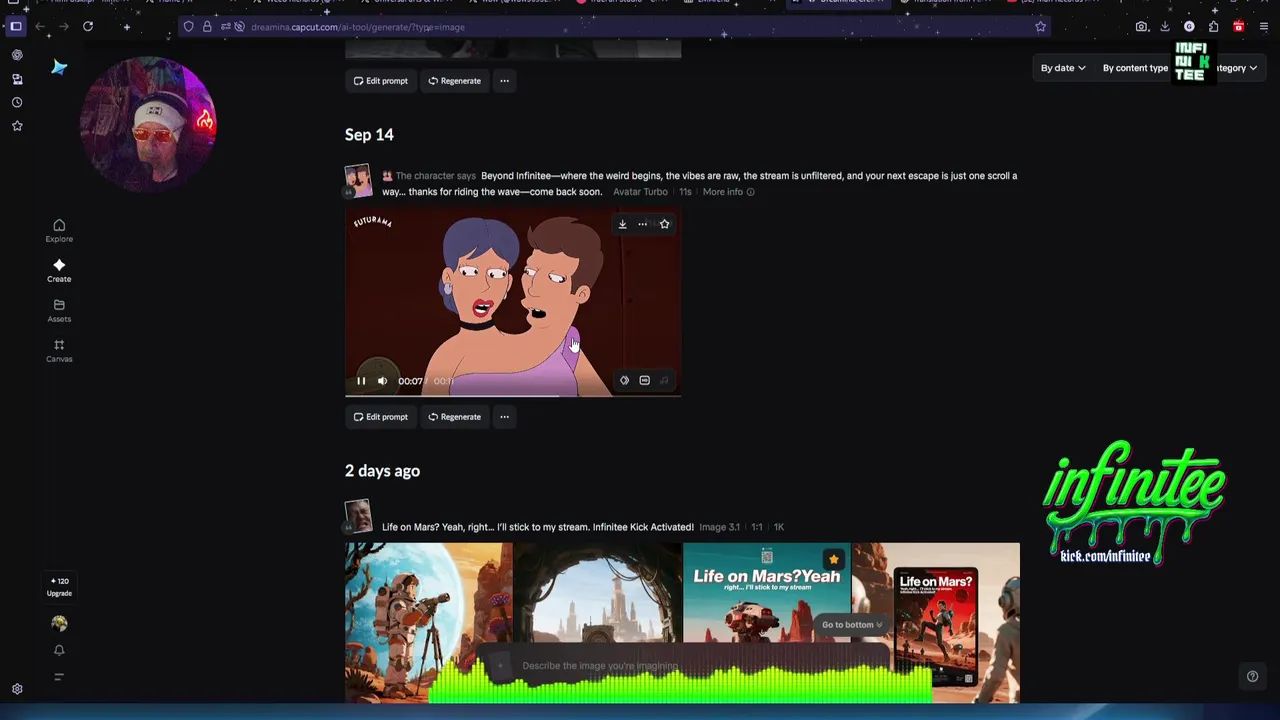
Task: Click Edit prompt under the Futurama video
Action: pos(380,417)
